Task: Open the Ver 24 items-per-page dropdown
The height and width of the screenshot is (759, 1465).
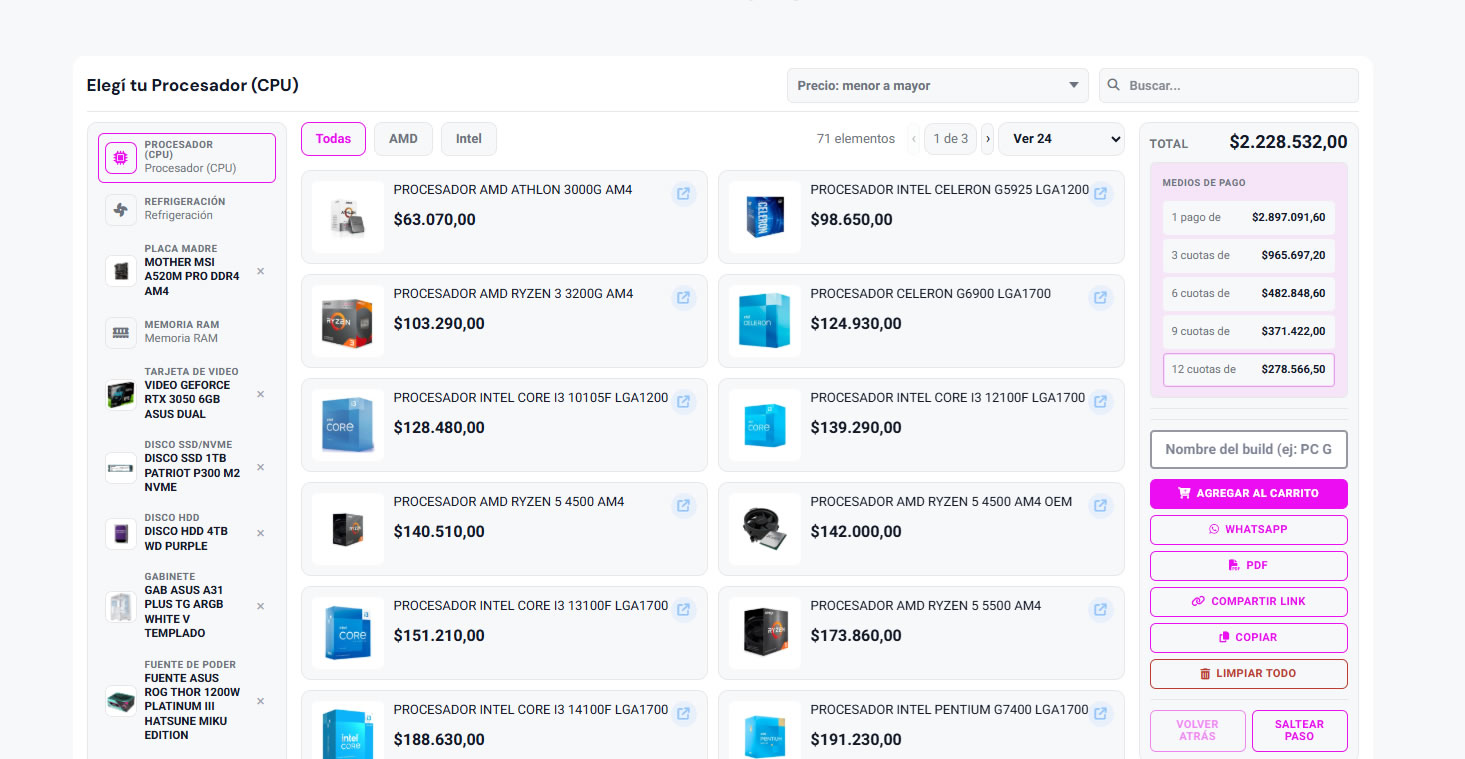Action: pos(1061,139)
